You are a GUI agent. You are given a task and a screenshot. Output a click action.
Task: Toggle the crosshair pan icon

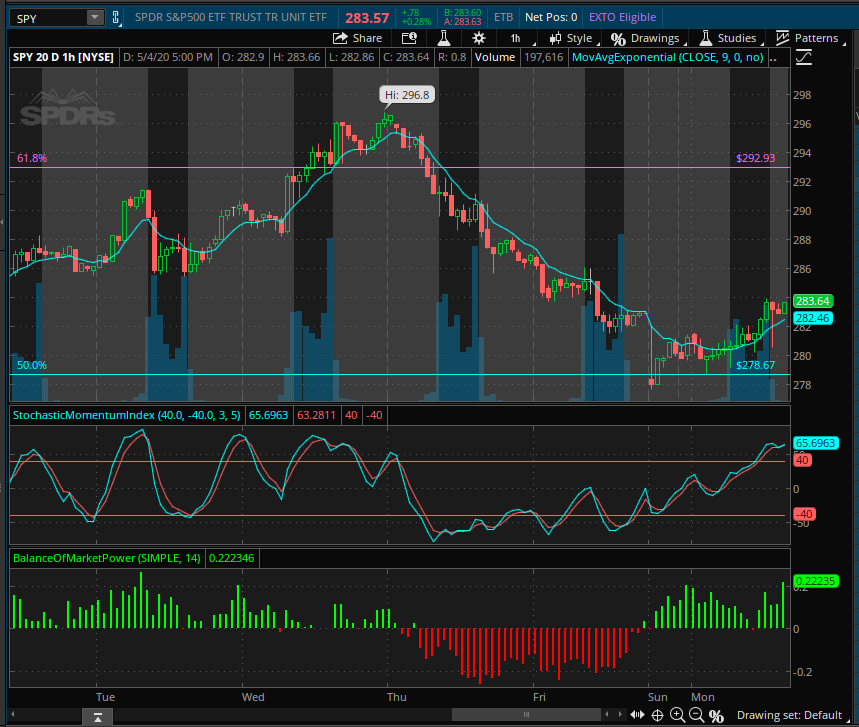coord(657,715)
